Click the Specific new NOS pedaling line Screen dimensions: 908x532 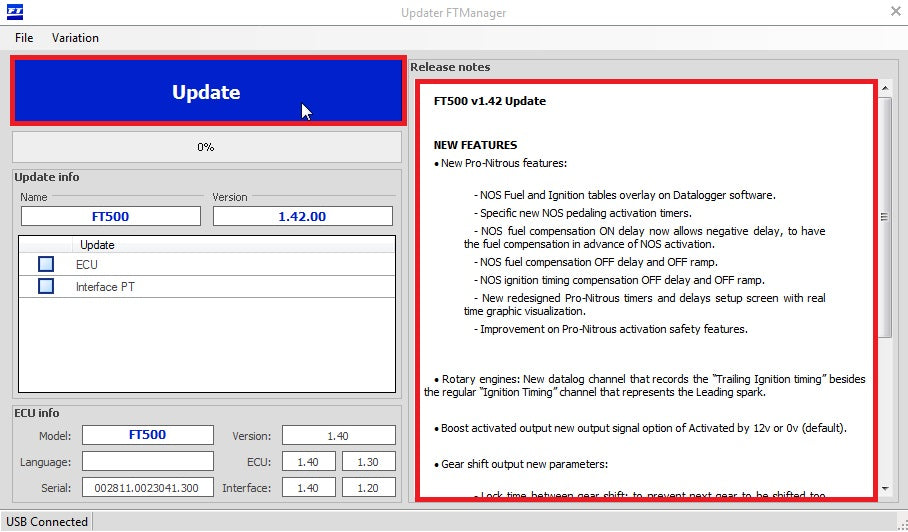click(583, 213)
